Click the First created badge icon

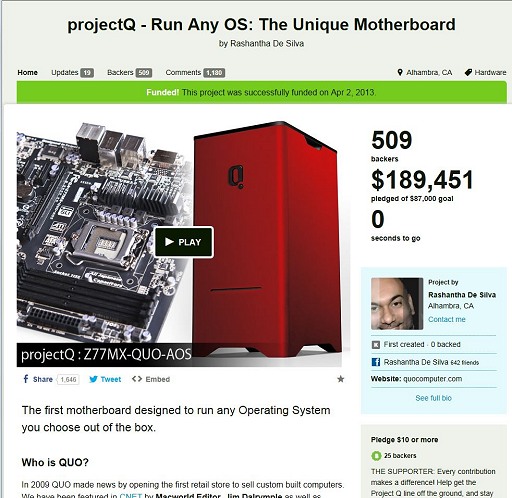(x=376, y=345)
